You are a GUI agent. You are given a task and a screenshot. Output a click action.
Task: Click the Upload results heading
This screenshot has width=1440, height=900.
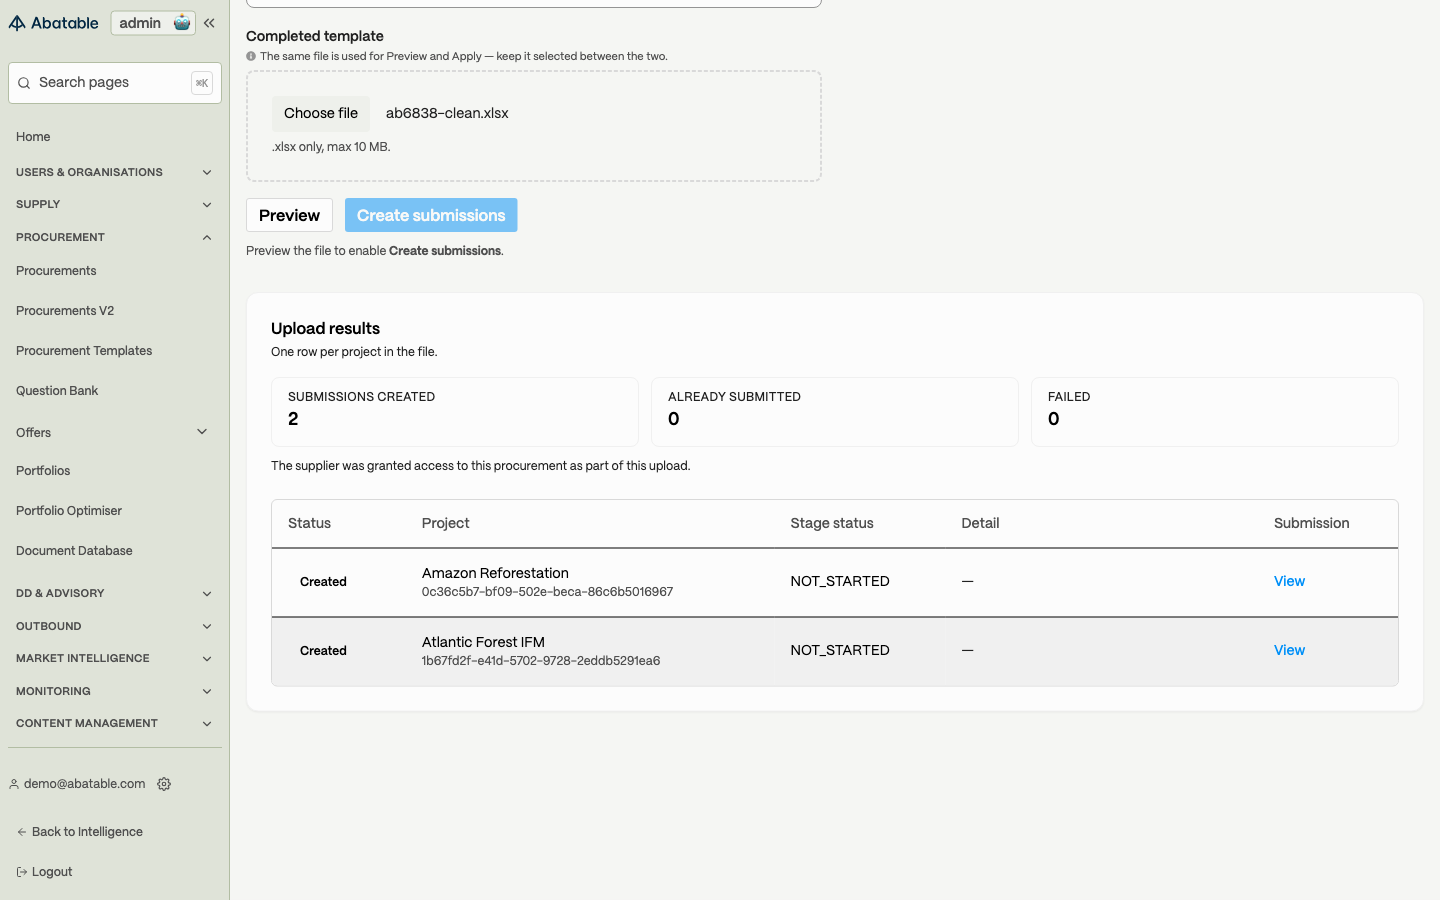point(325,328)
